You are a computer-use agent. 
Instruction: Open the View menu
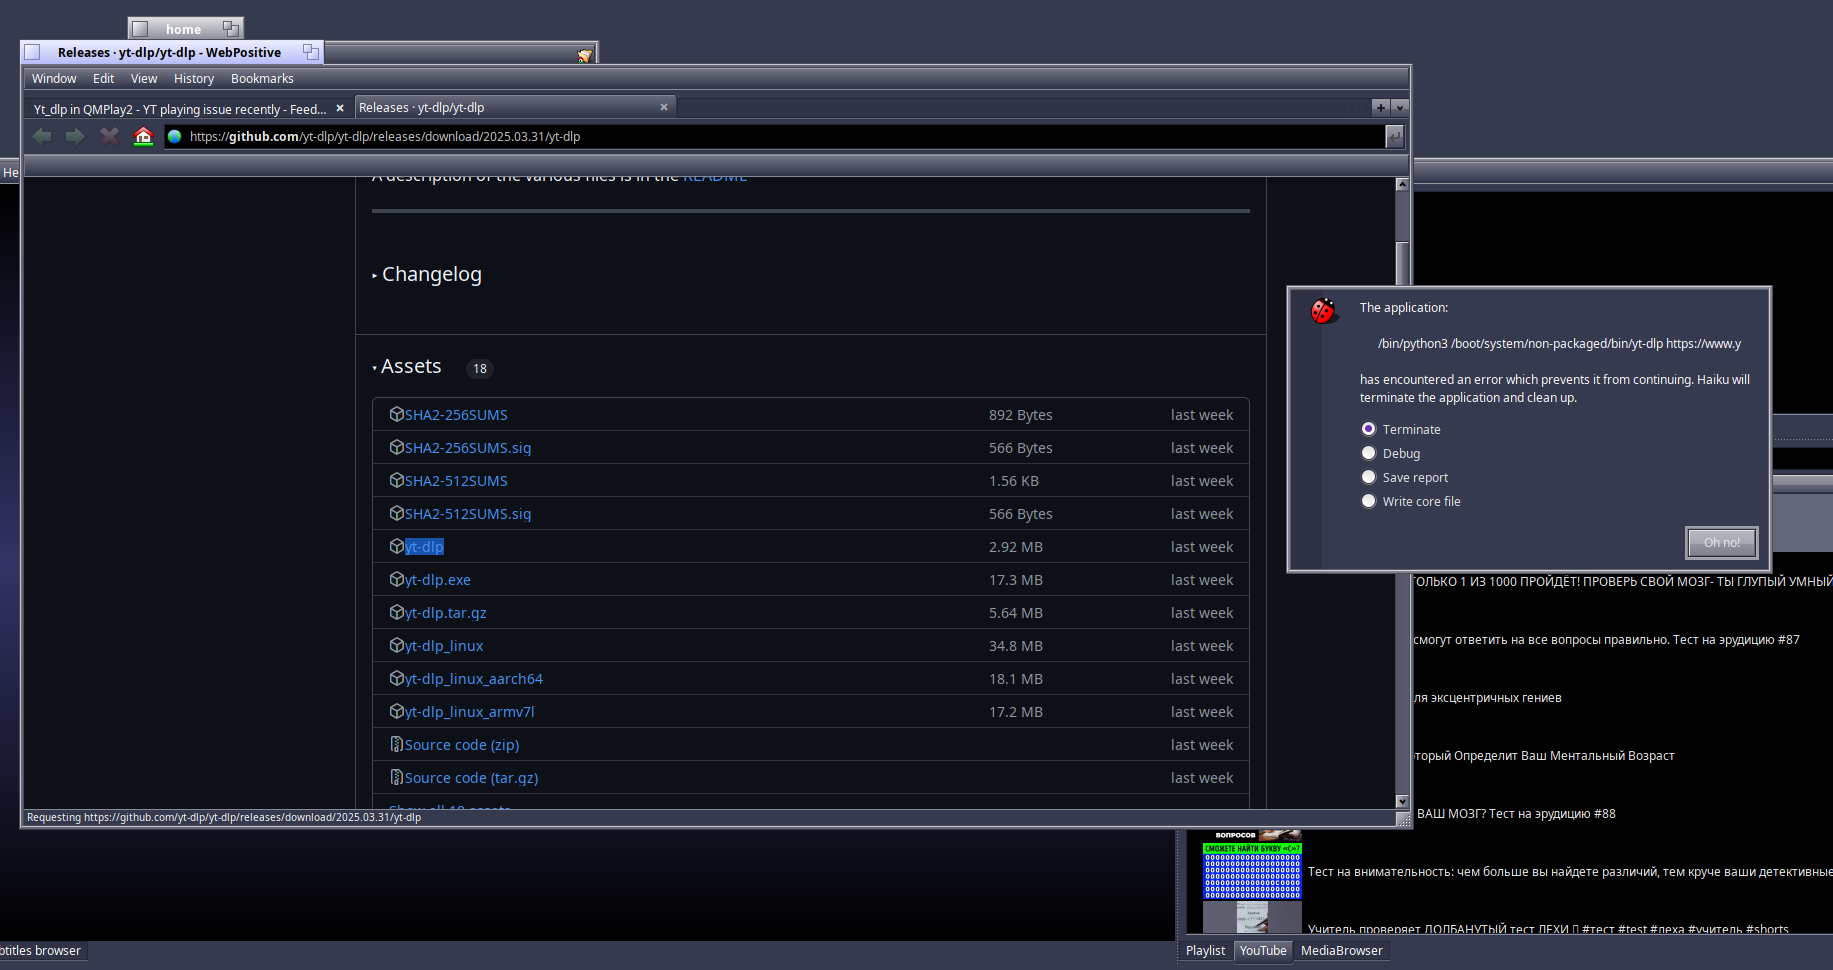(x=144, y=78)
